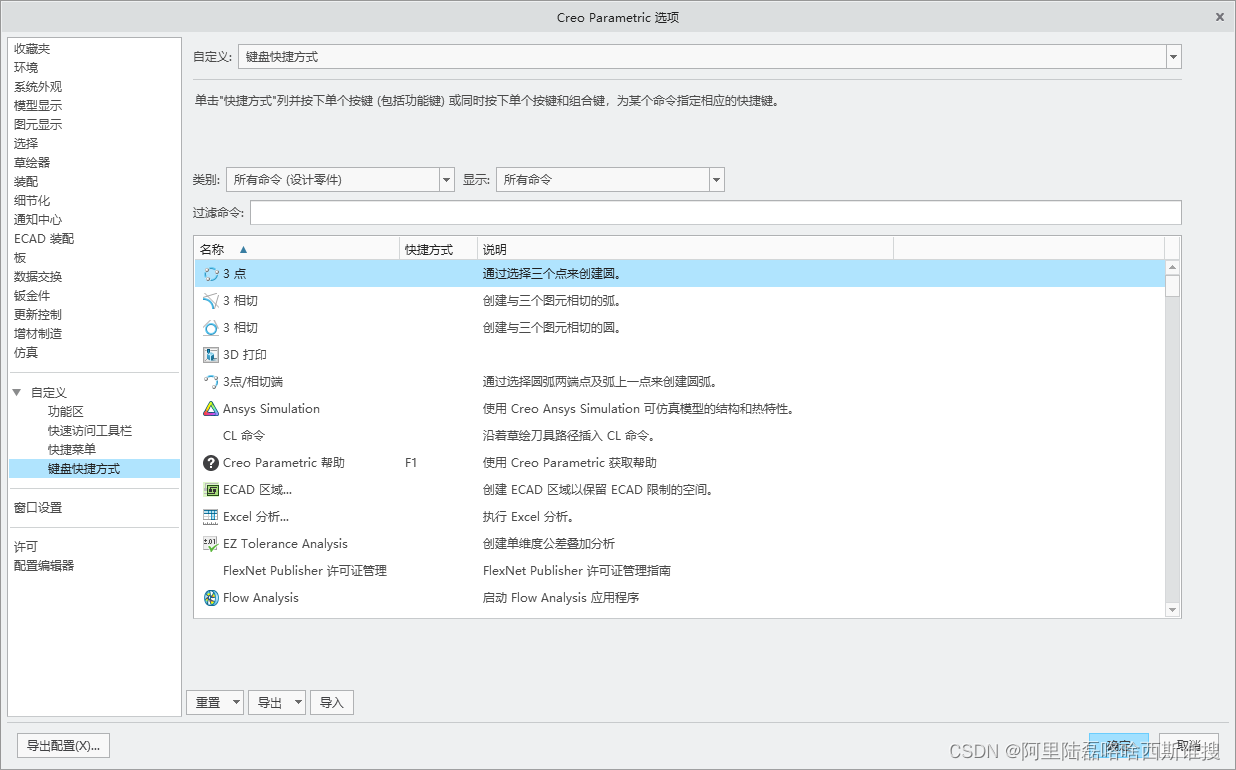
Task: Select 收藏夹 in the left panel
Action: click(32, 48)
